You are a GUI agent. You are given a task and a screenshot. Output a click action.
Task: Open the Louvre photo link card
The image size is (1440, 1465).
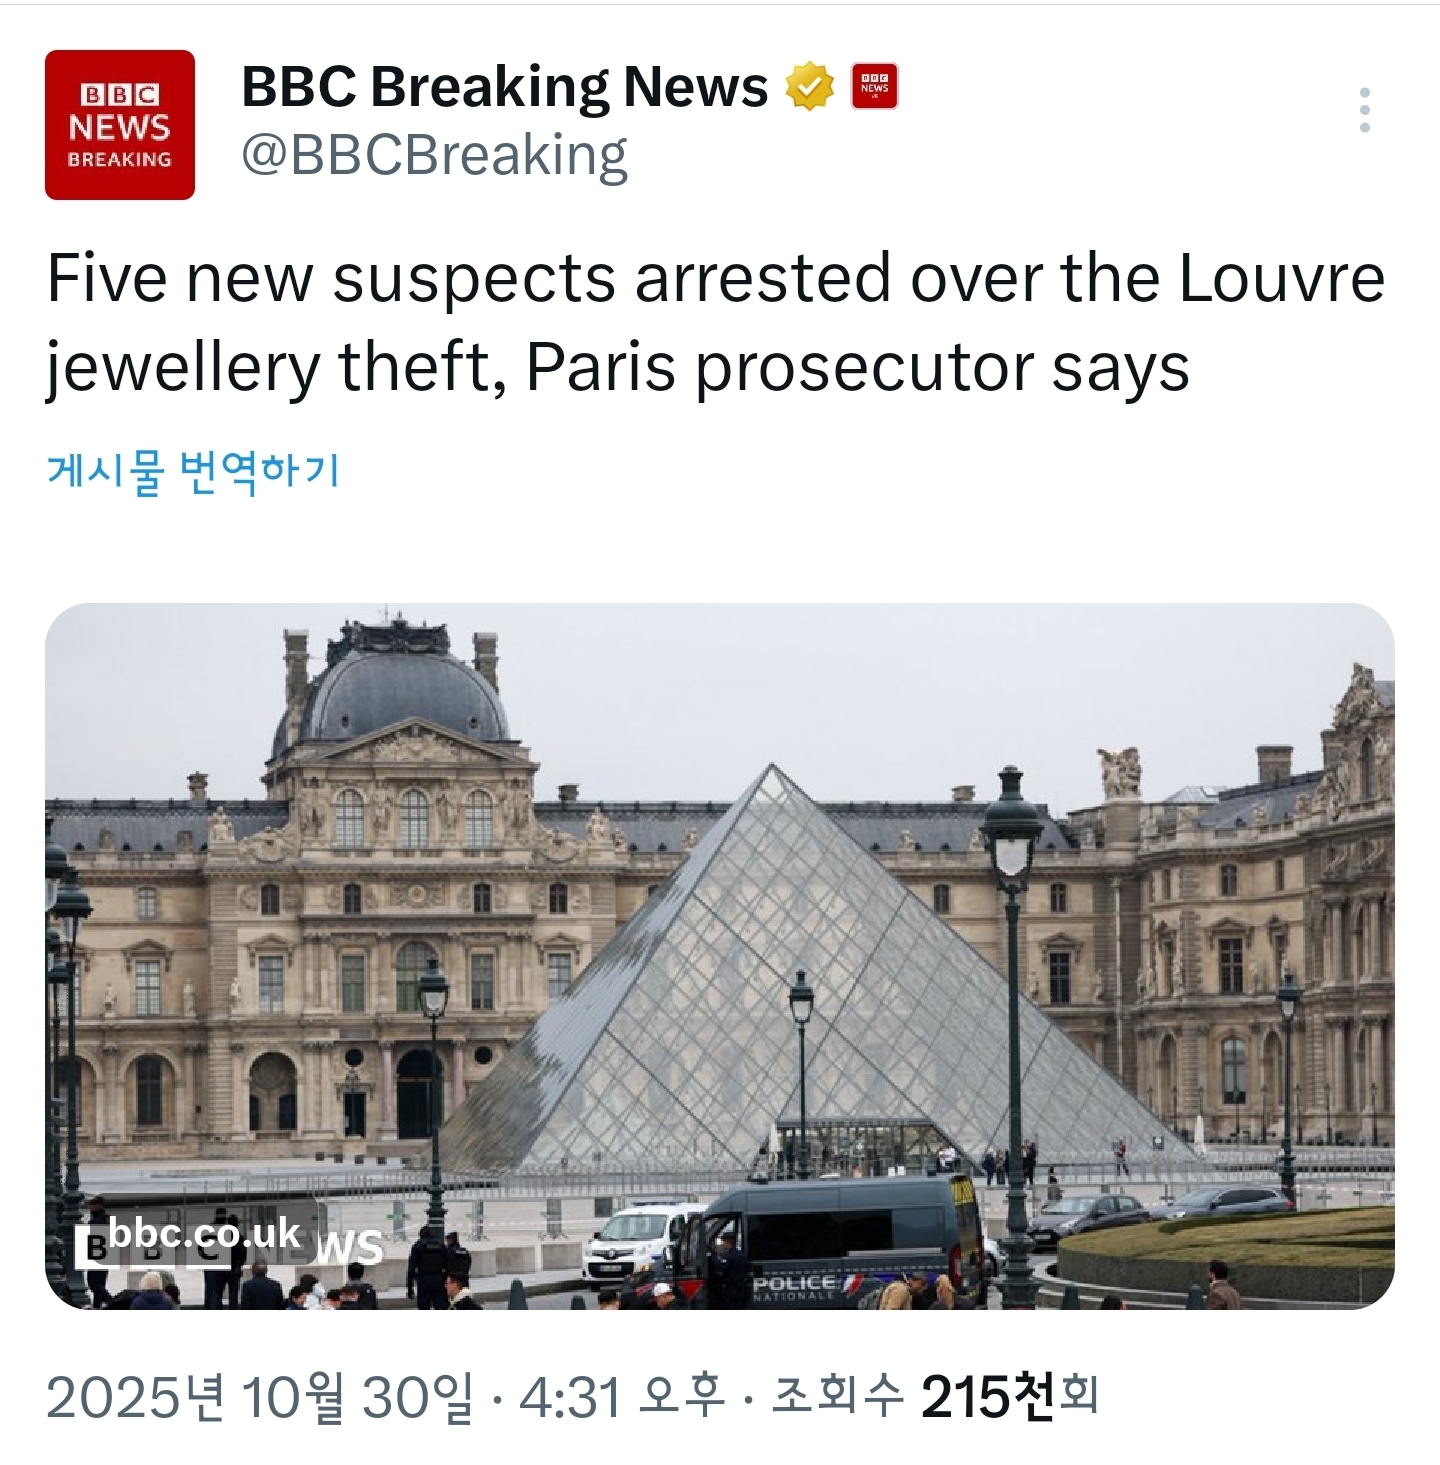point(720,956)
